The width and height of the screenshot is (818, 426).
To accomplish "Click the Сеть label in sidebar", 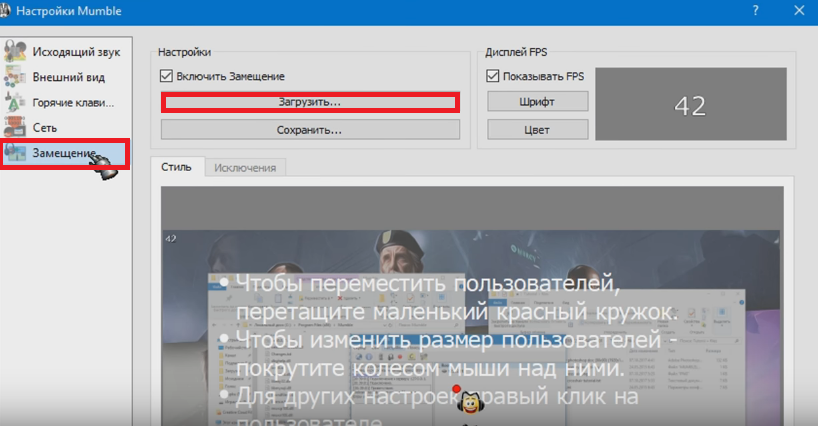I will pos(44,128).
